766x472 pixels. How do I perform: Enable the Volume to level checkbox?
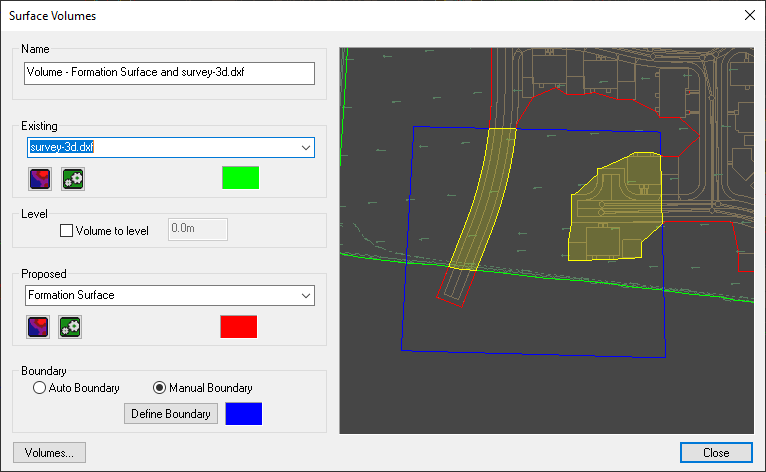67,231
